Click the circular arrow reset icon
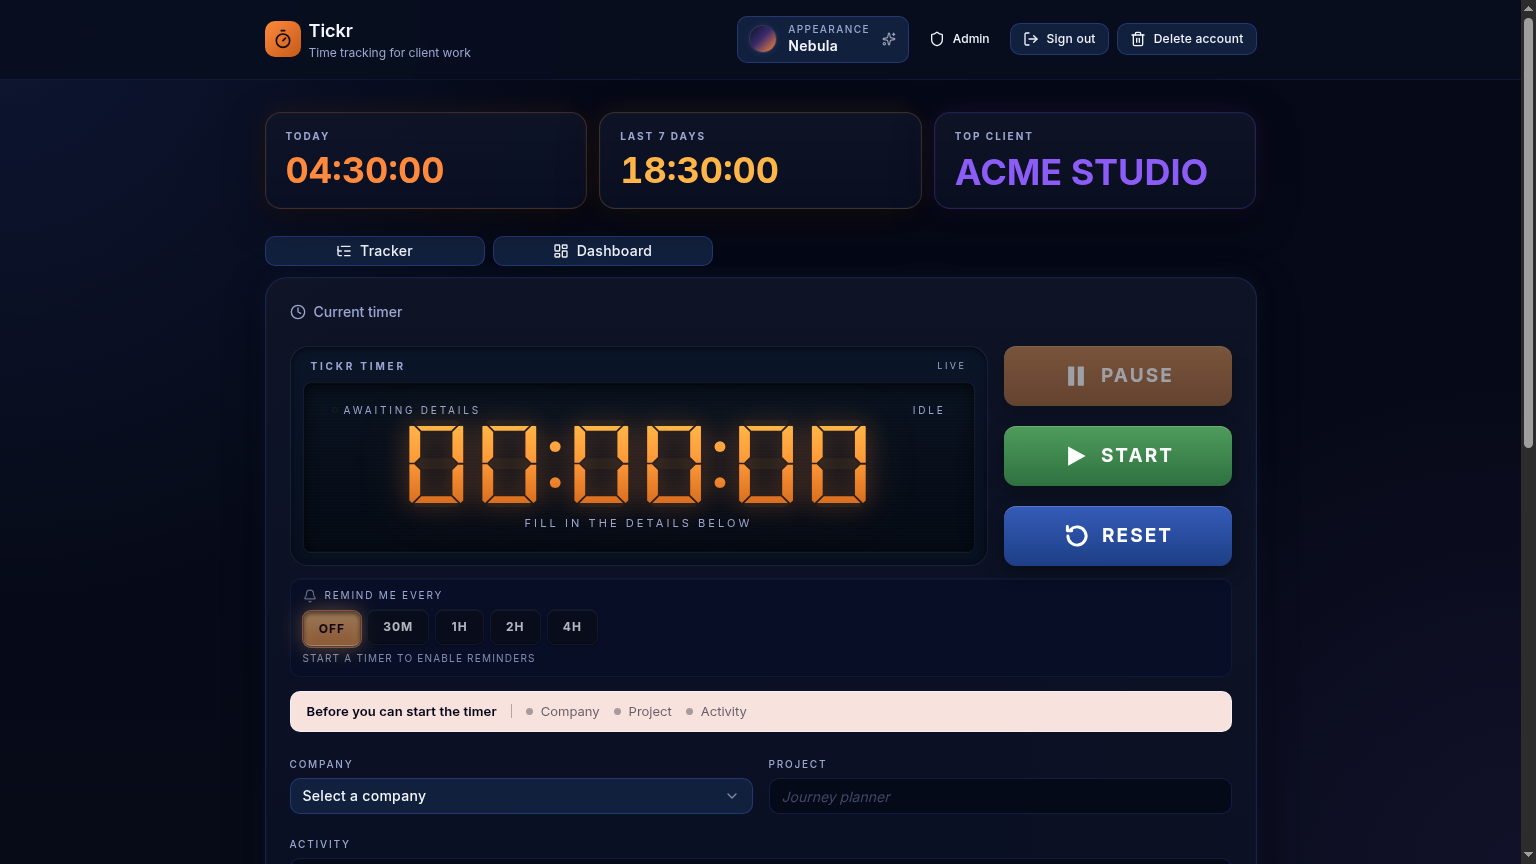Screen dimensions: 1536x864 pyautogui.click(x=1077, y=536)
